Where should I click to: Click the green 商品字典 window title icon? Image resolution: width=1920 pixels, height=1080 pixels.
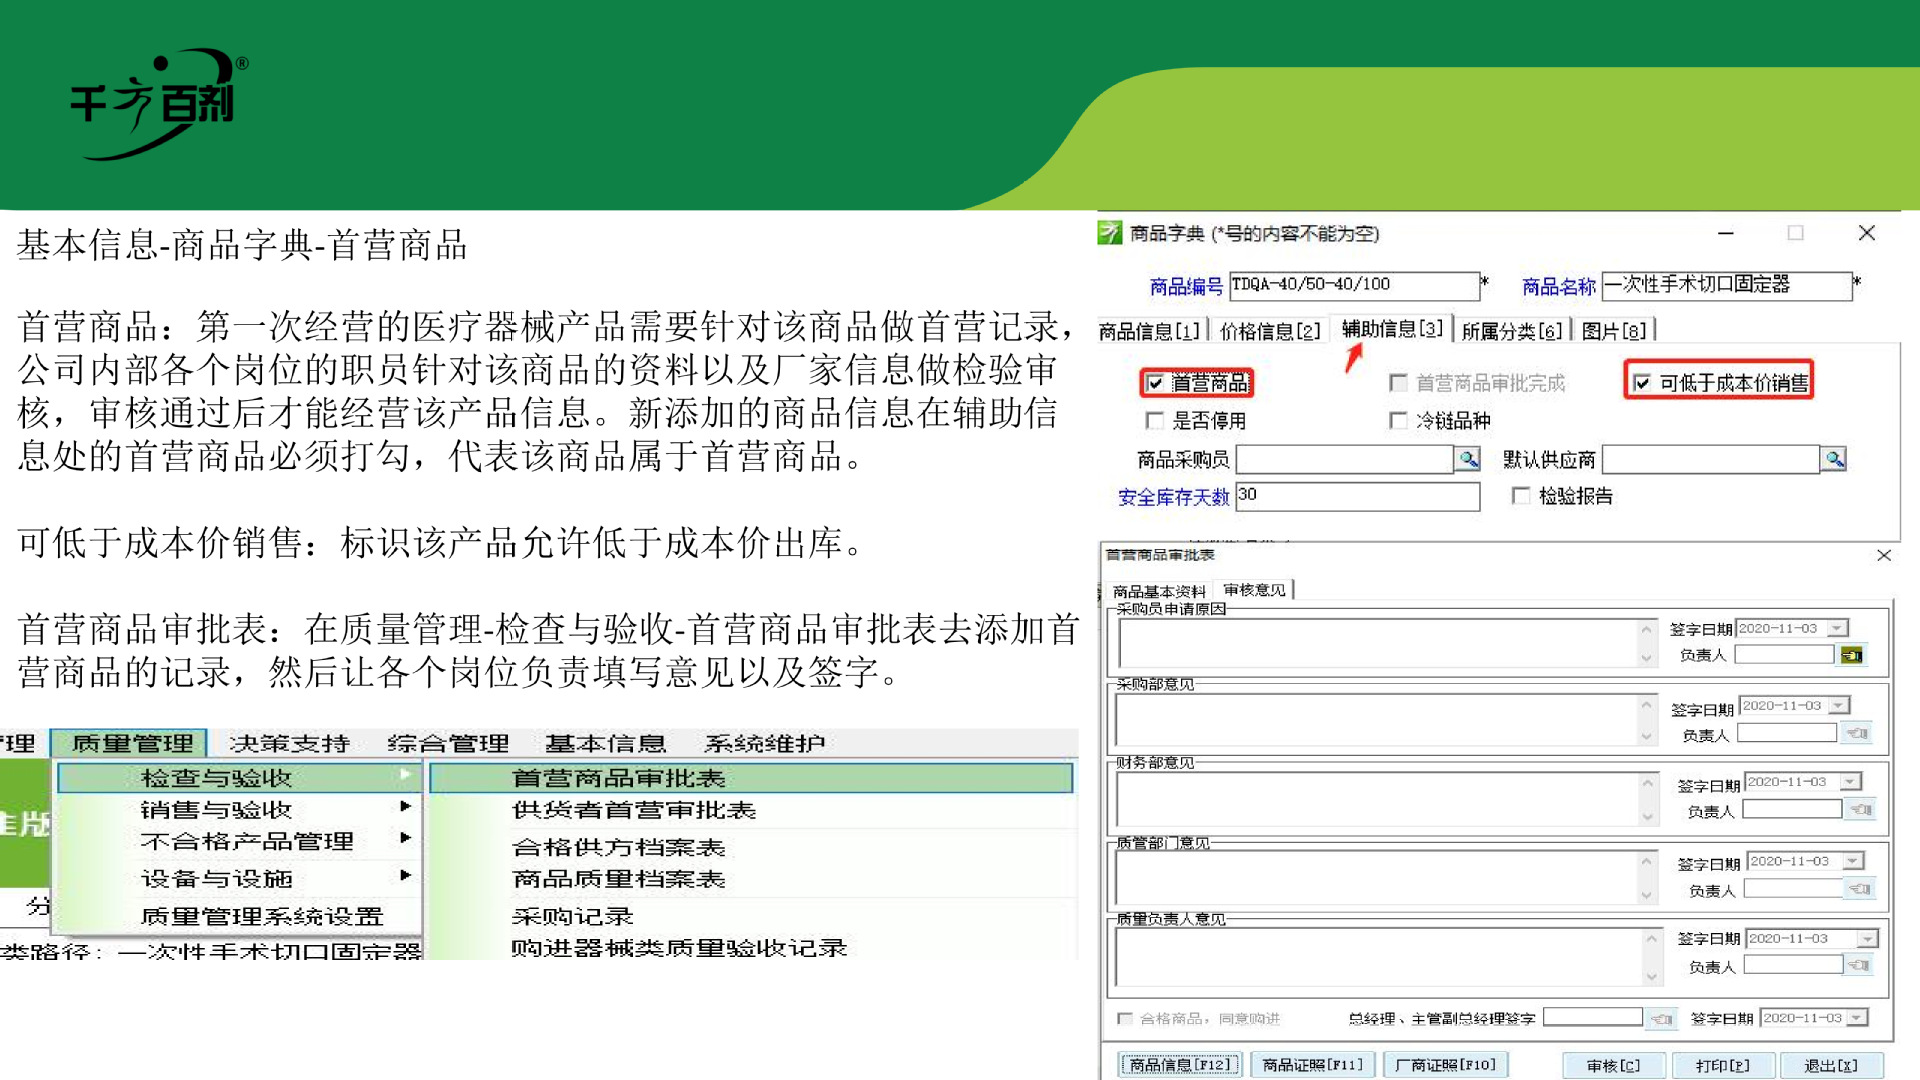click(1110, 233)
